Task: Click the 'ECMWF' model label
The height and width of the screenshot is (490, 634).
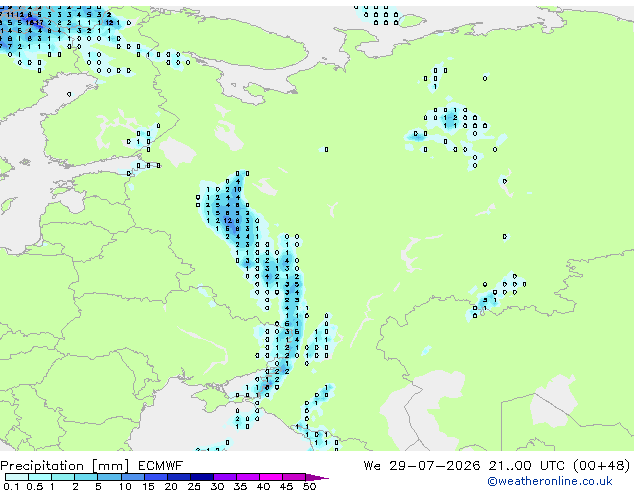Action: tap(161, 466)
